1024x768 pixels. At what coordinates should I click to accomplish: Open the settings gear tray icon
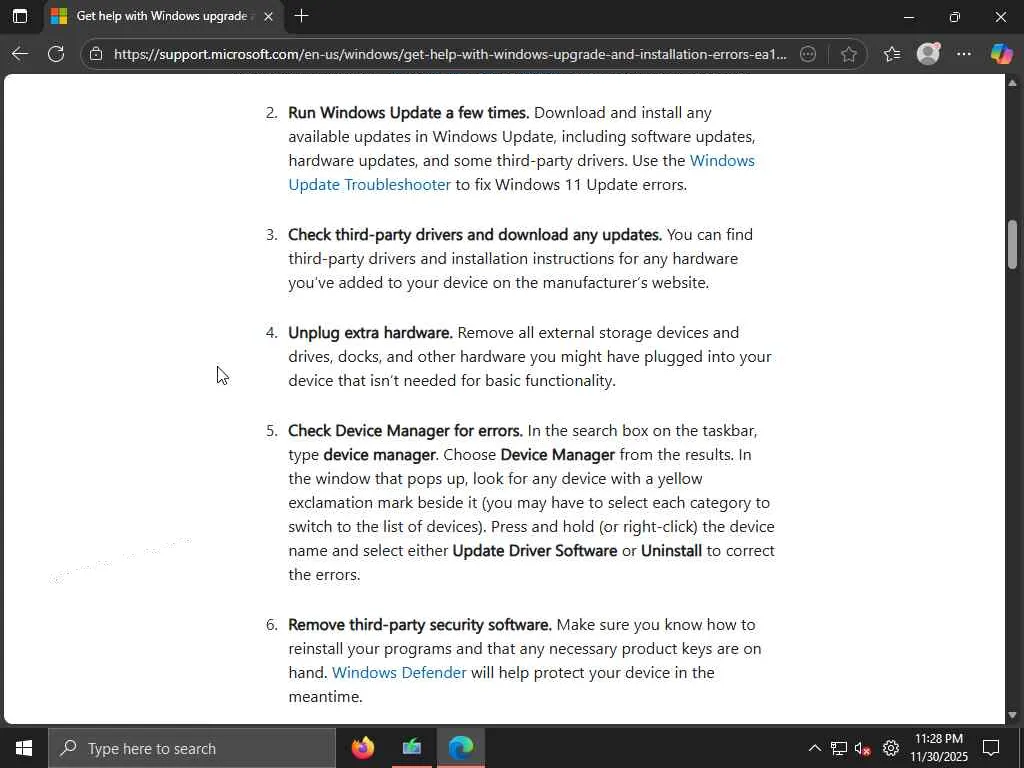click(x=891, y=748)
